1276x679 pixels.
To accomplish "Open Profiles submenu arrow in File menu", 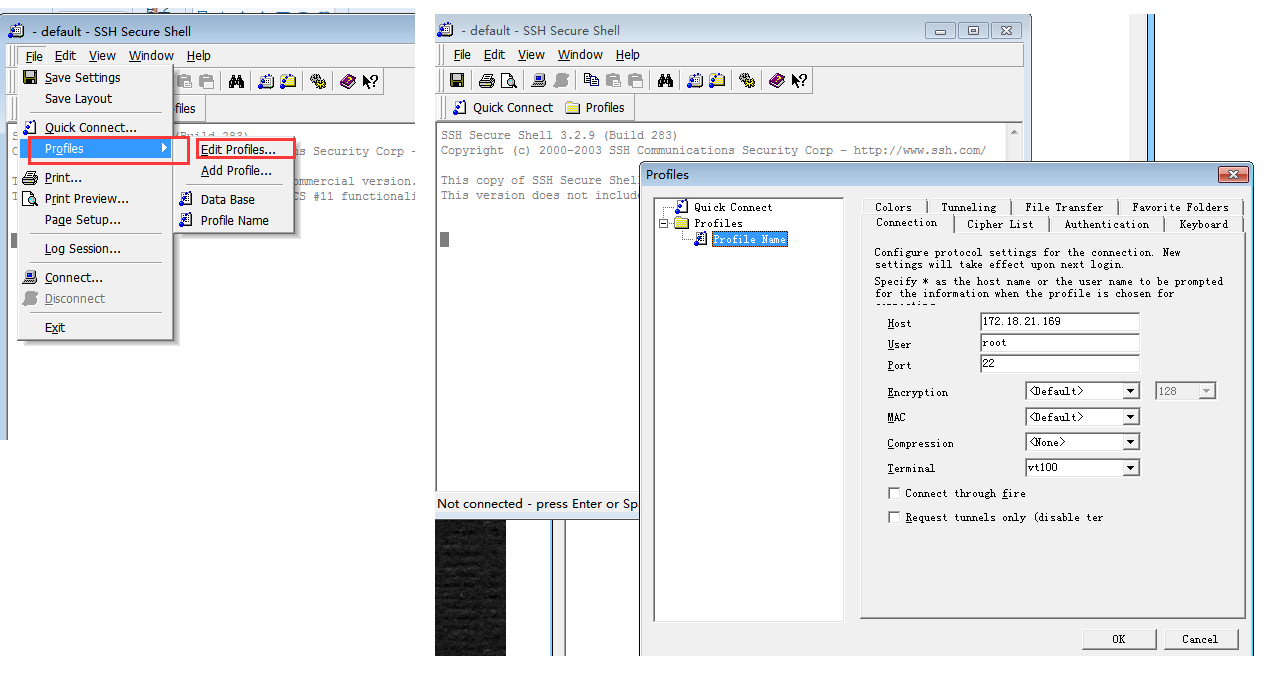I will point(165,149).
